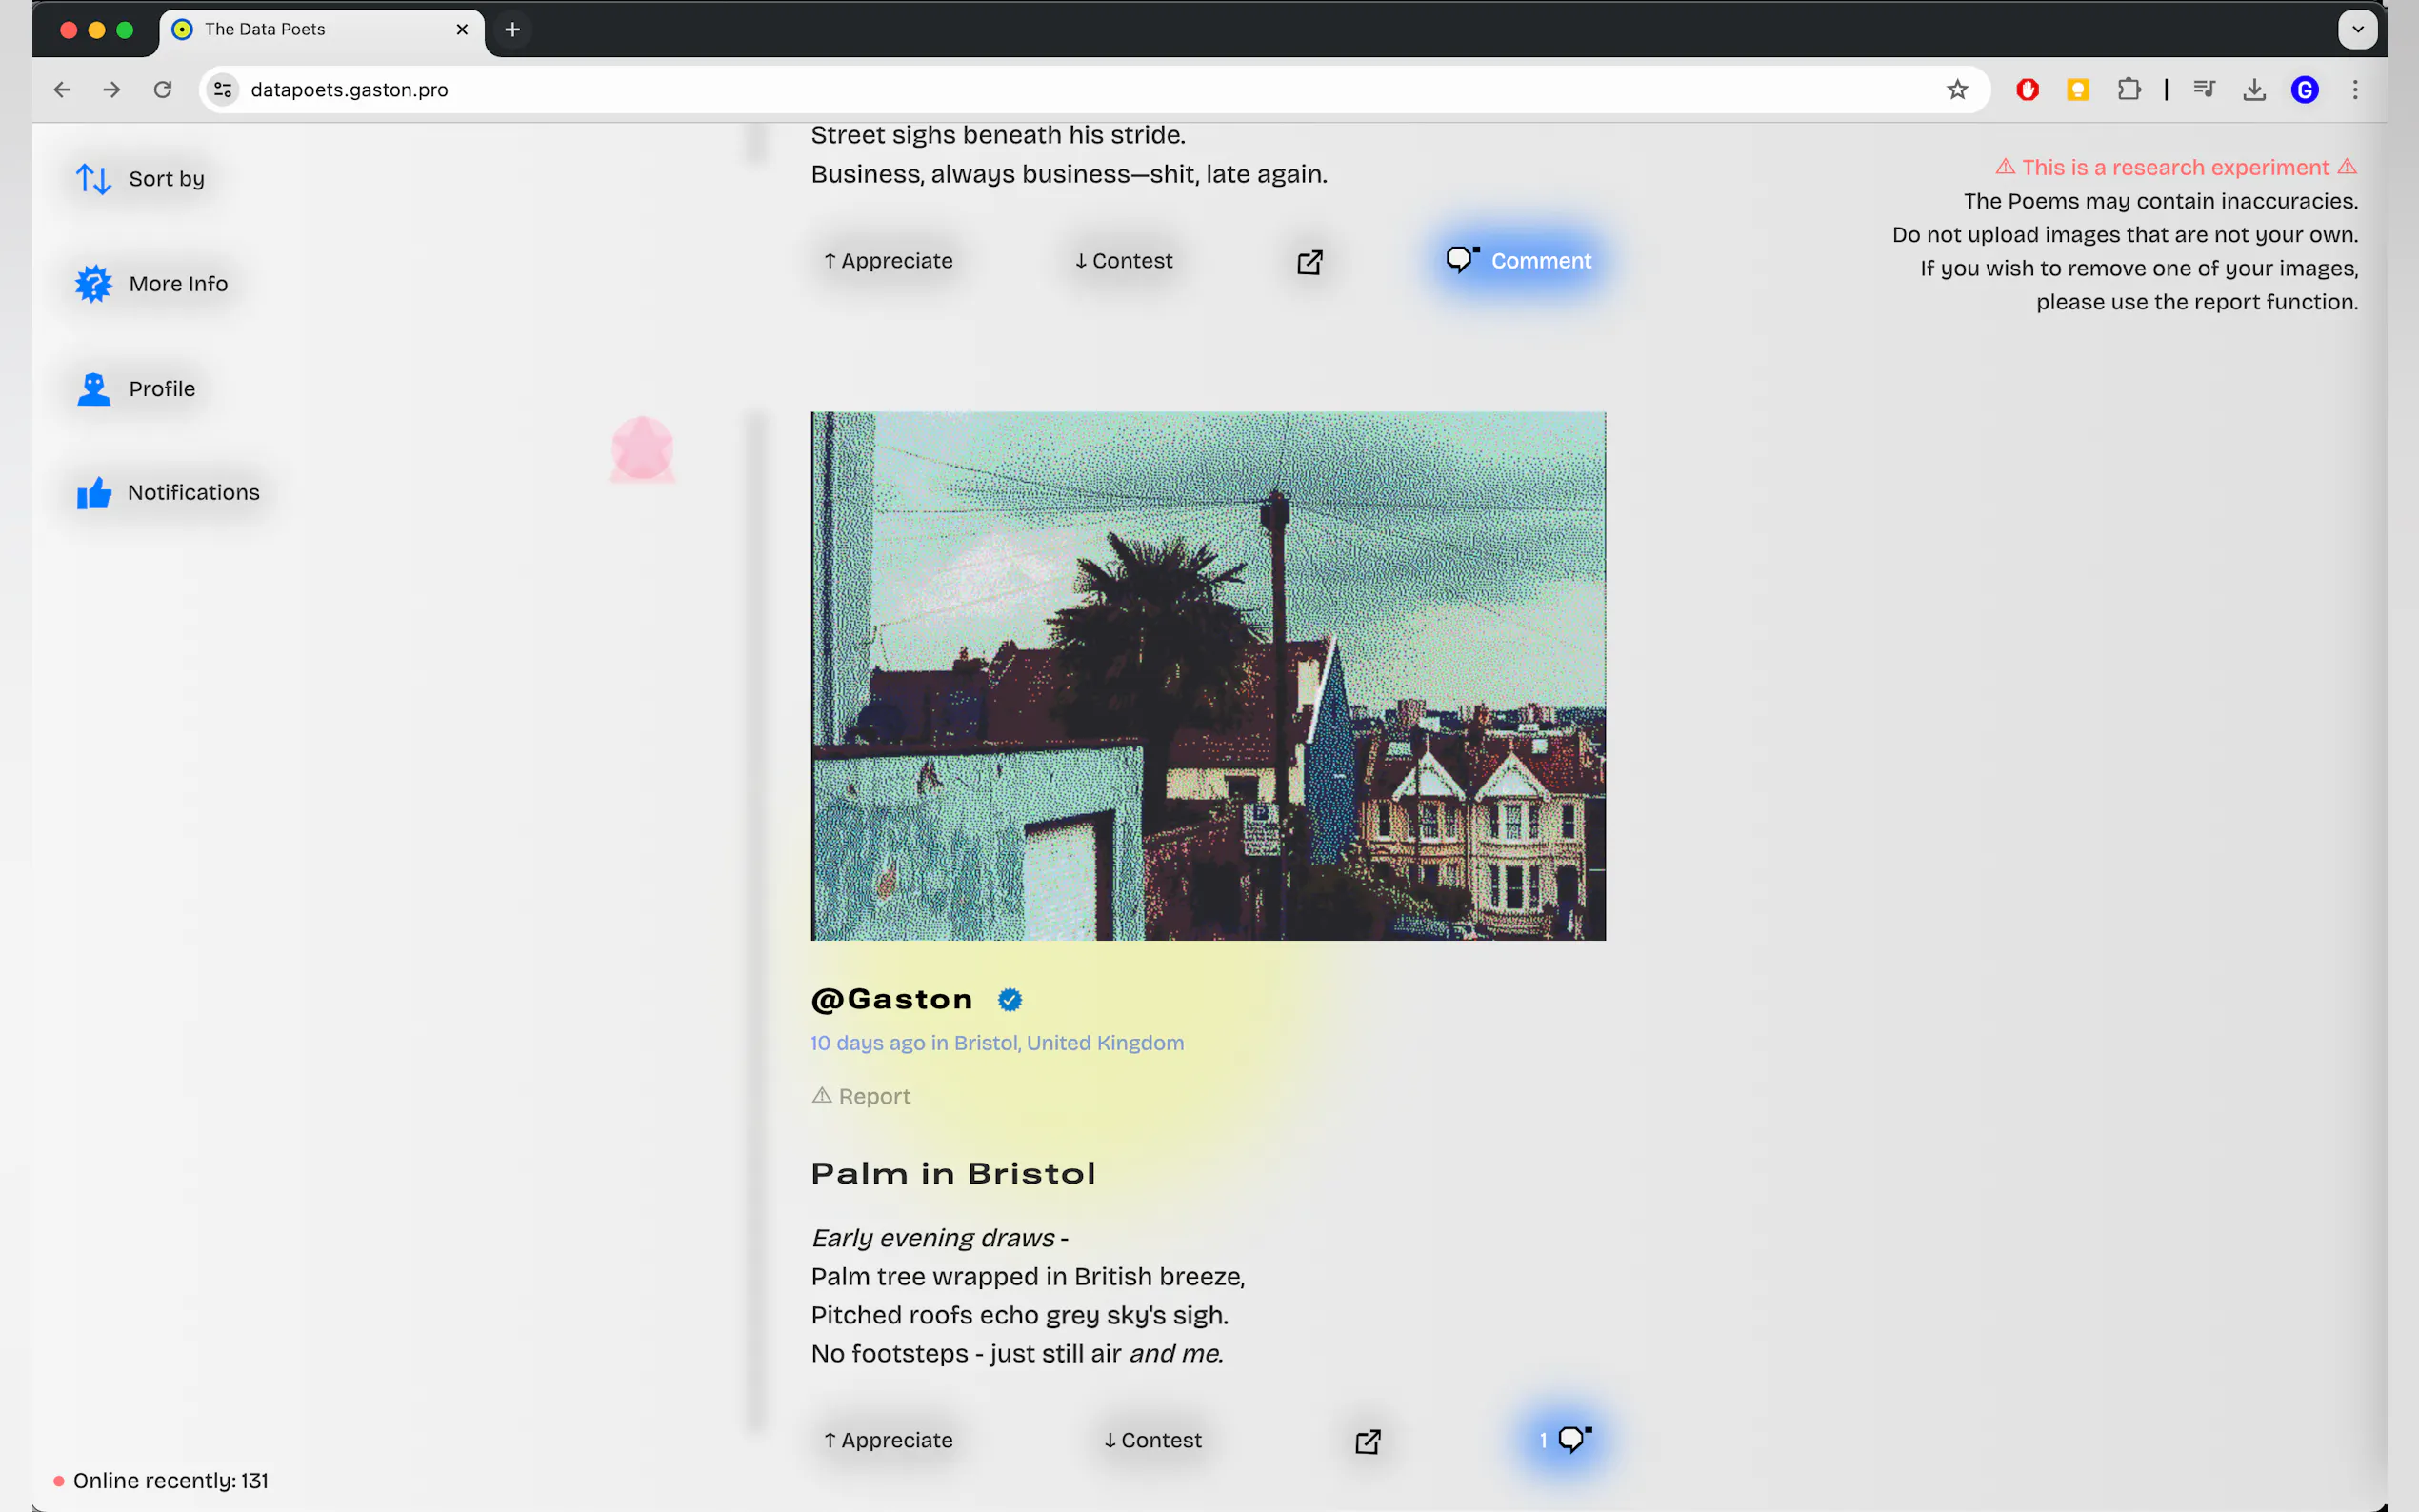Open the browser extensions puzzle icon
2419x1512 pixels.
click(x=2128, y=90)
